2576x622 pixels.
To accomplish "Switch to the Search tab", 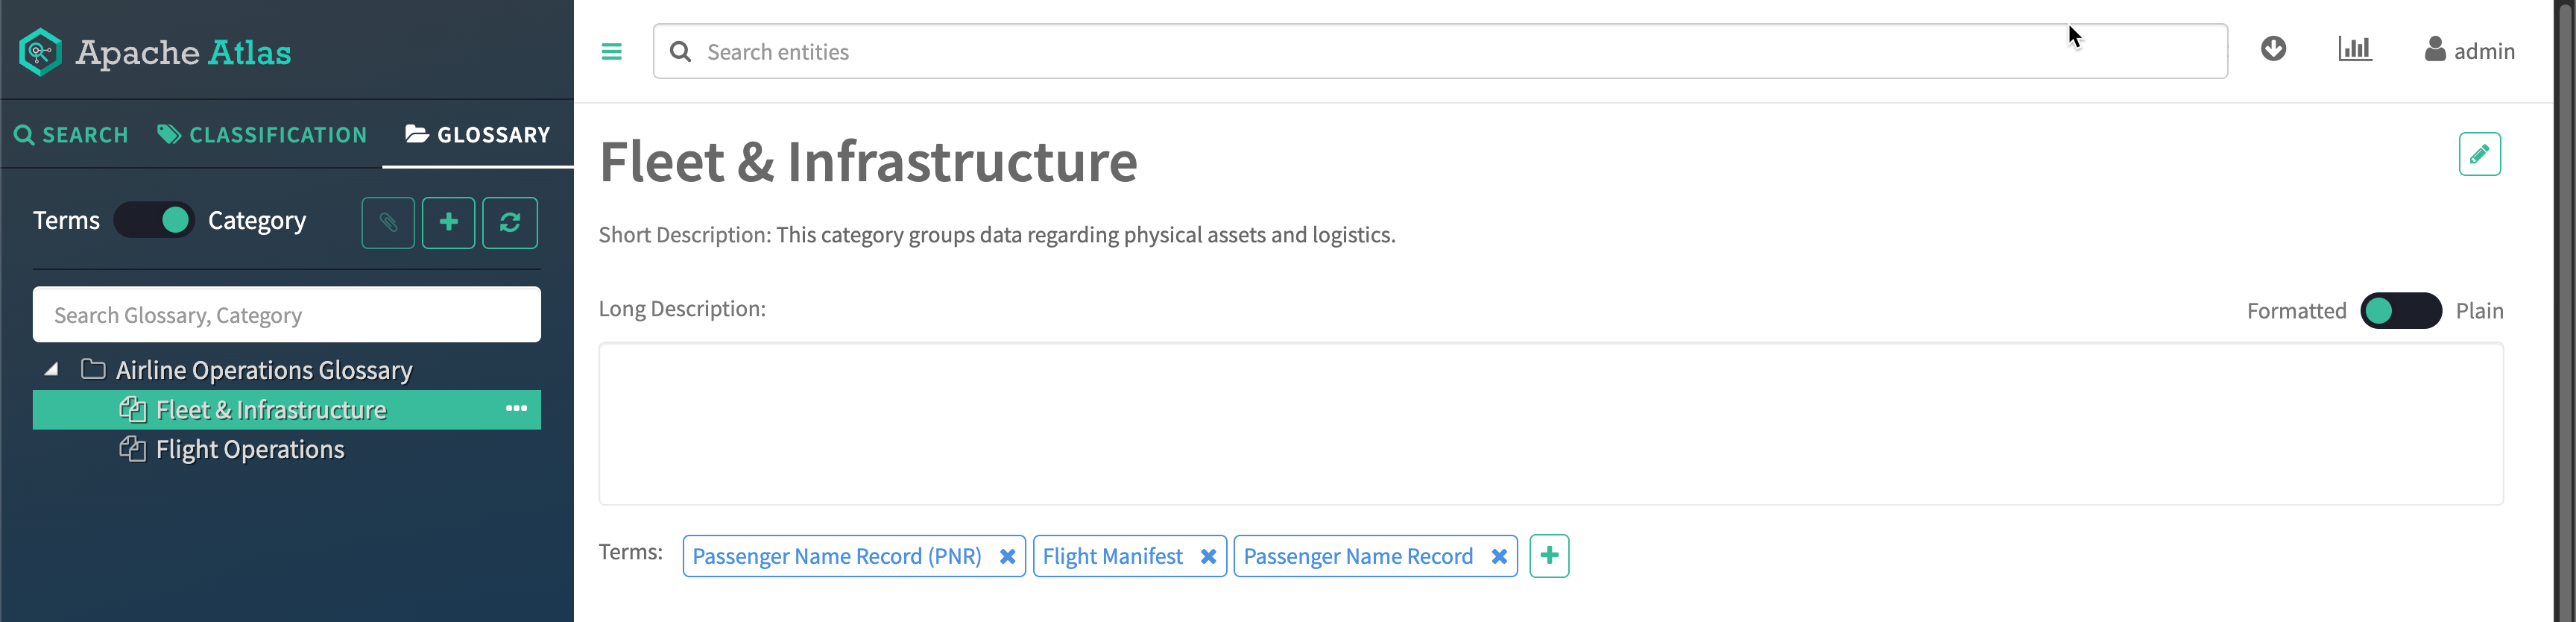I will (x=71, y=135).
